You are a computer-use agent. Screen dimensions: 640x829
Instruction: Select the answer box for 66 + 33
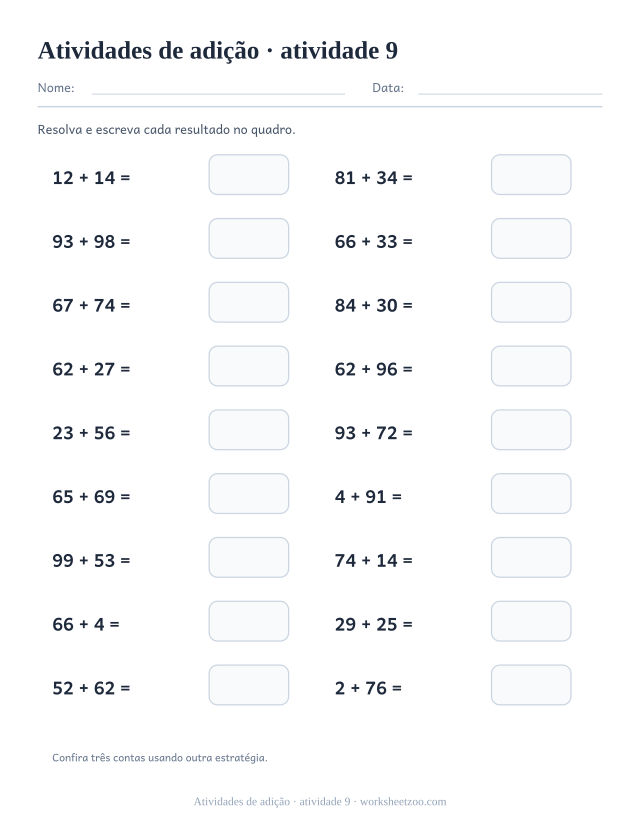click(531, 238)
